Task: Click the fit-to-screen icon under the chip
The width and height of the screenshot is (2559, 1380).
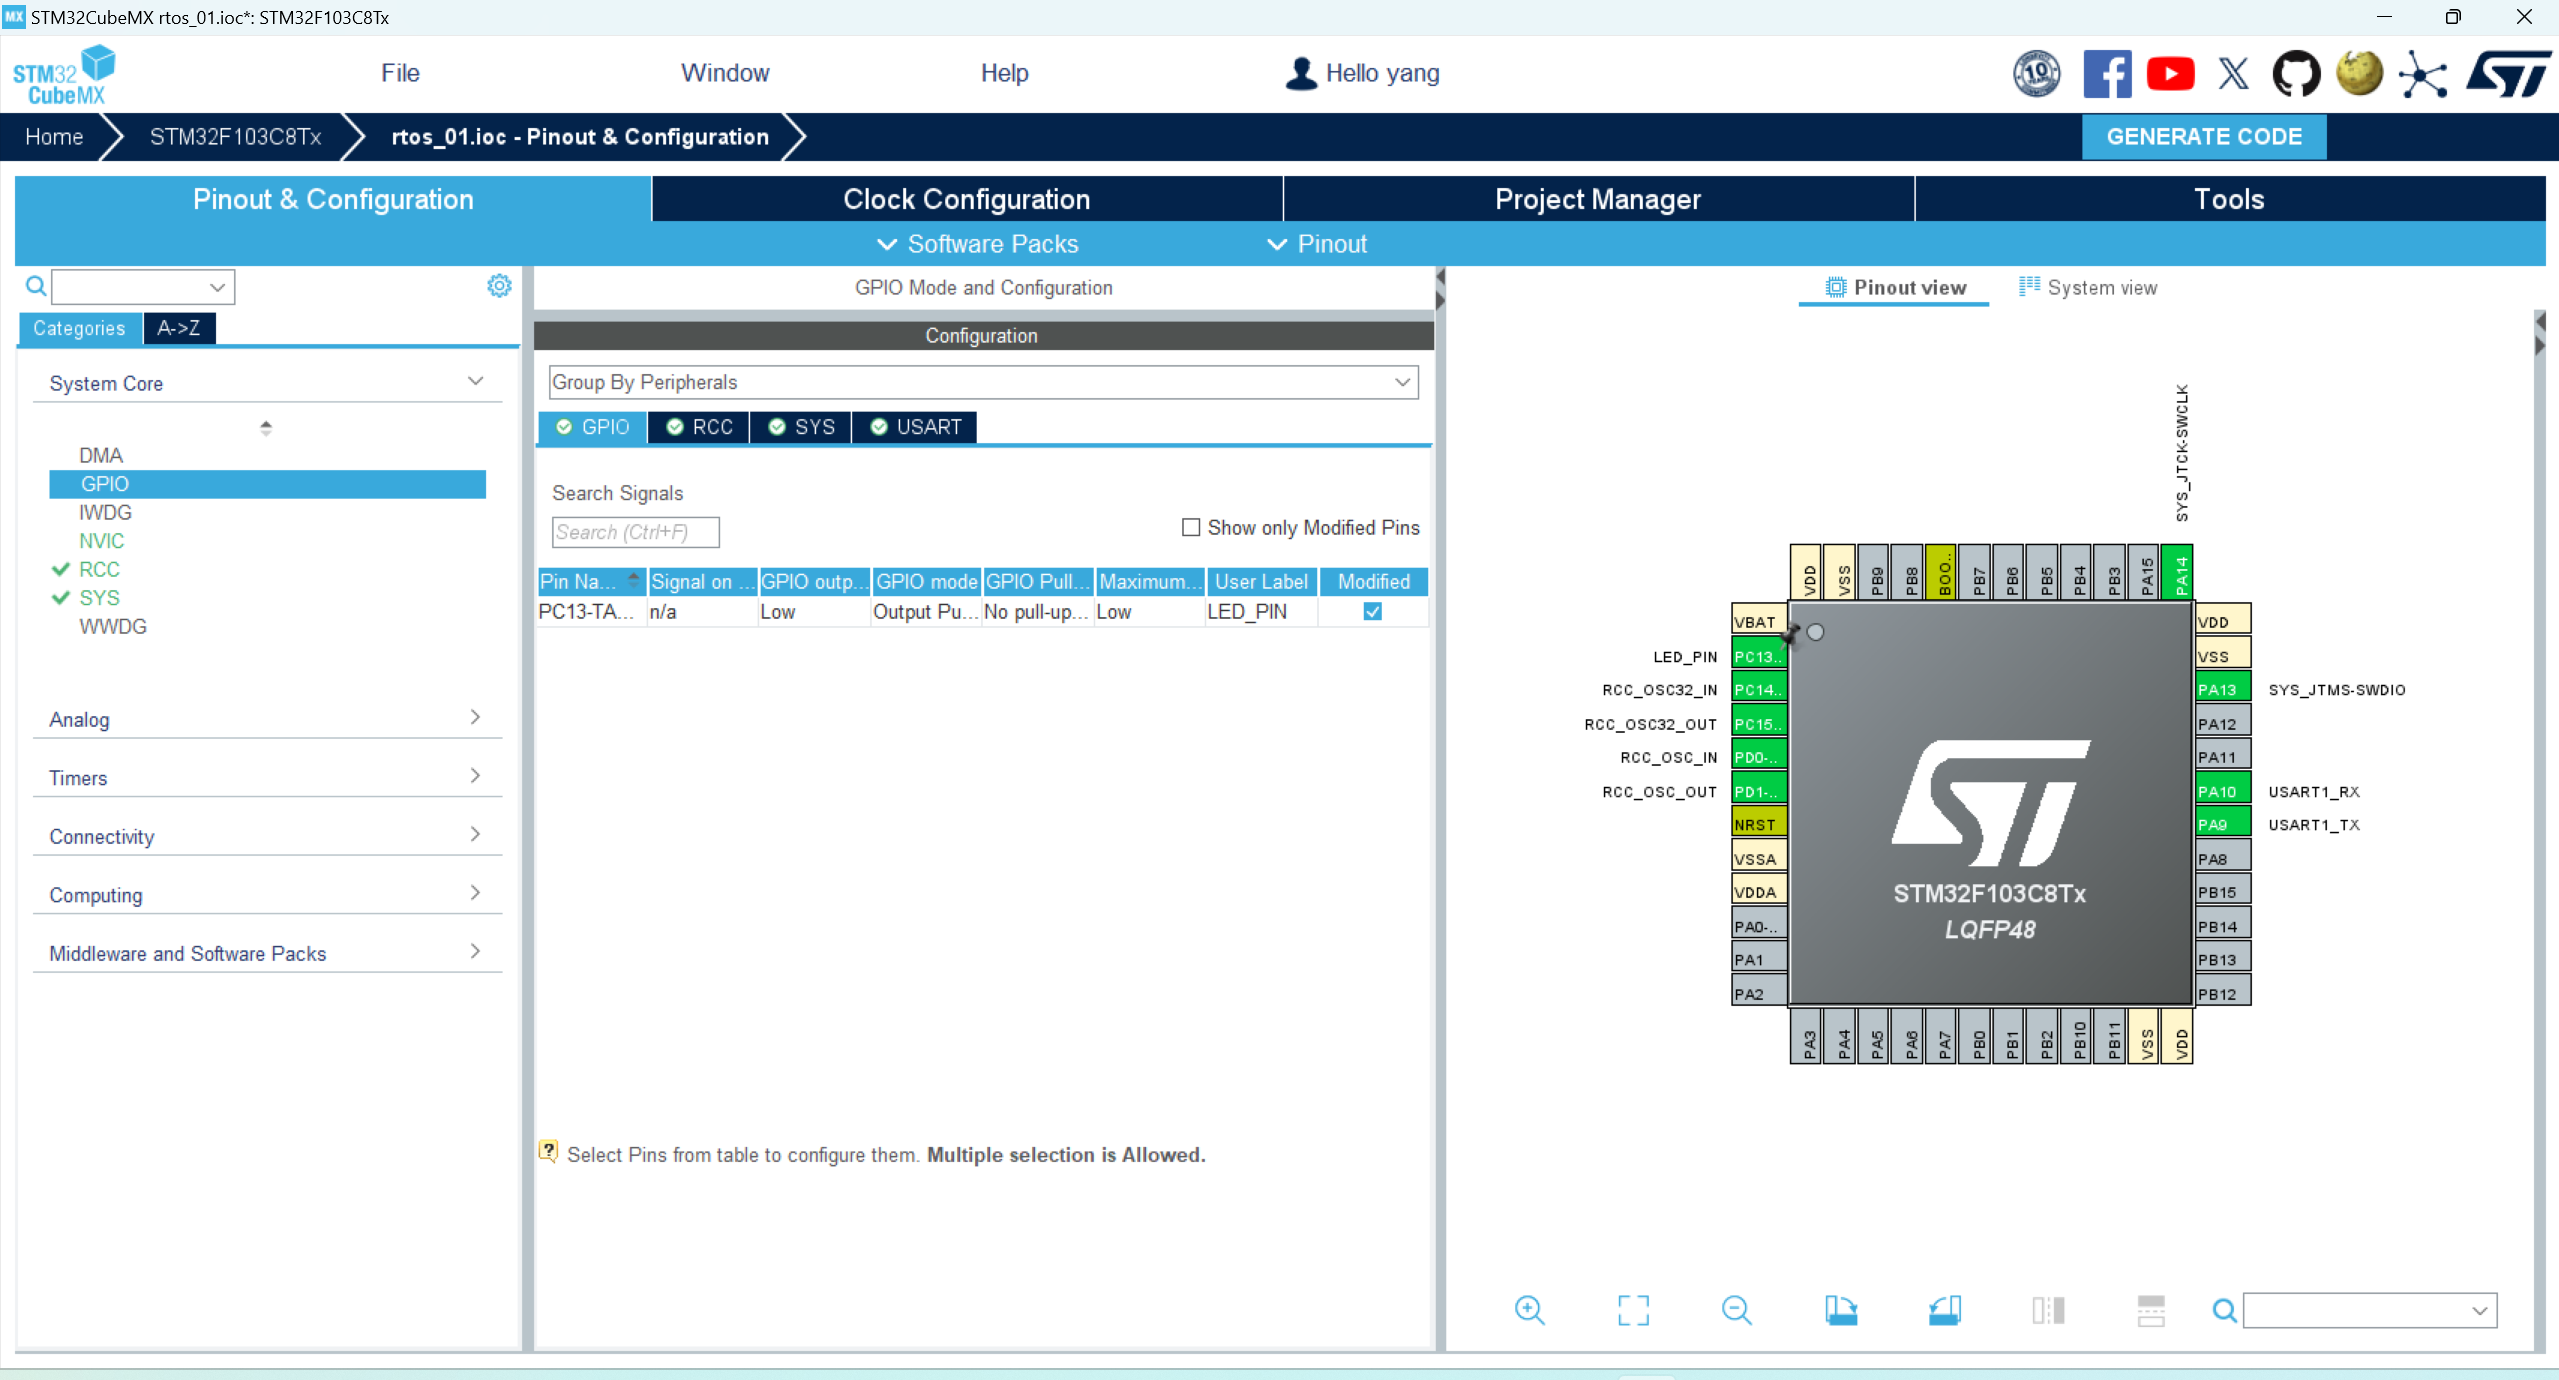Action: tap(1633, 1310)
